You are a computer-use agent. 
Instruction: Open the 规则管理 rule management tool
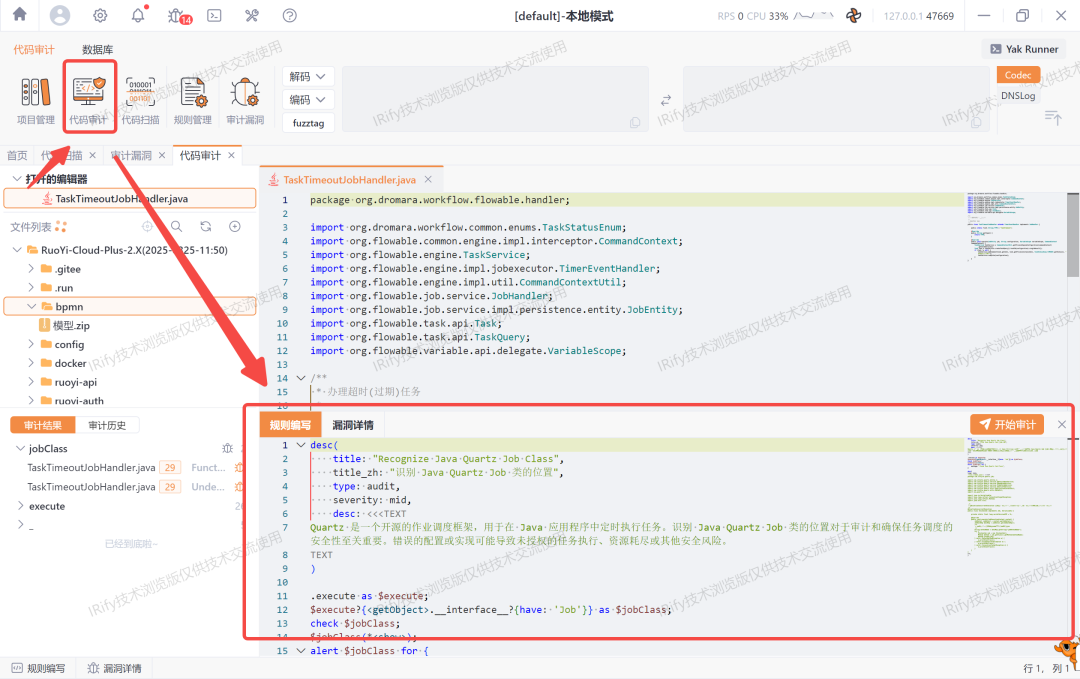point(193,101)
